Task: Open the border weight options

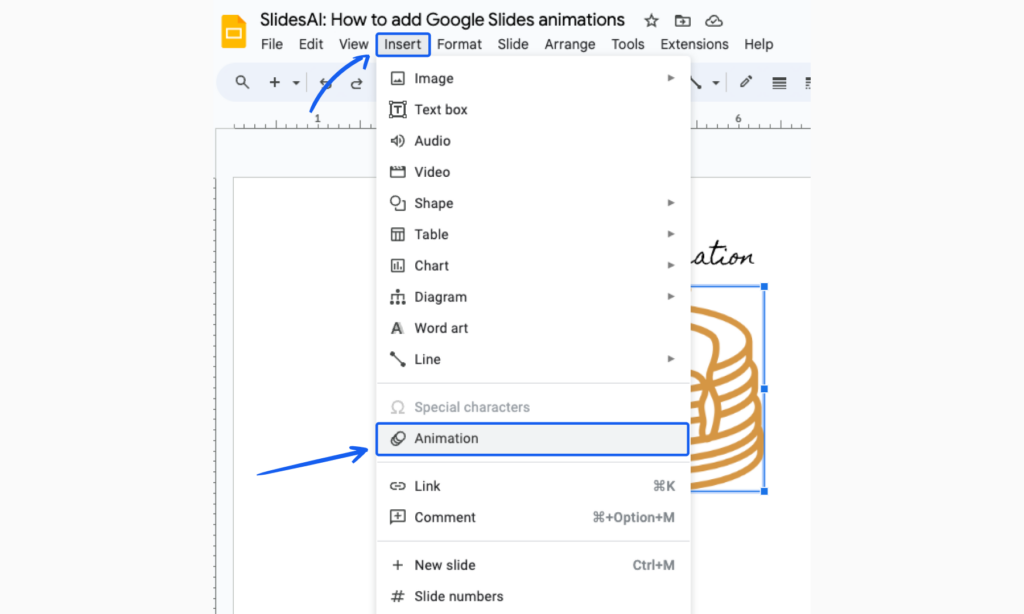Action: [x=780, y=82]
